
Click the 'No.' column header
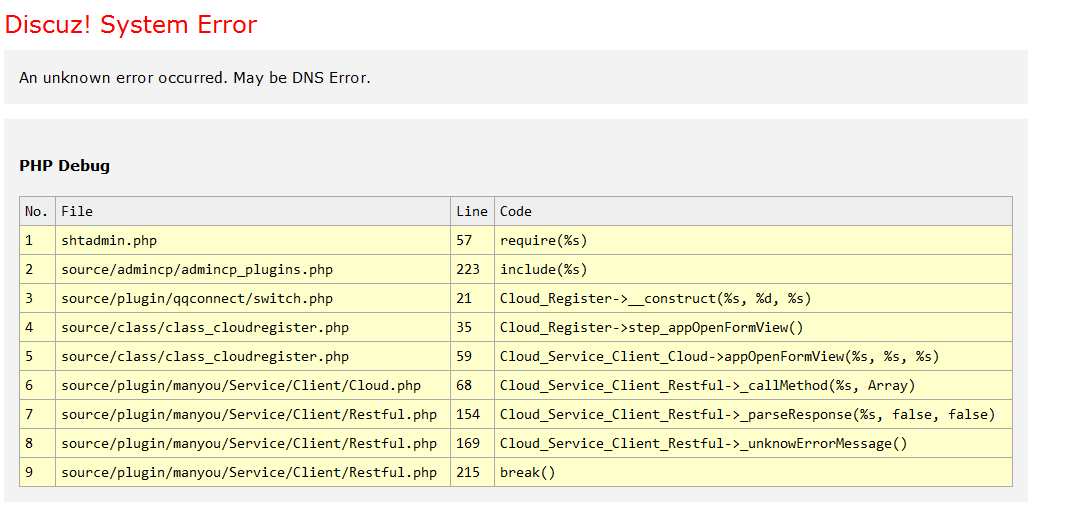[38, 211]
